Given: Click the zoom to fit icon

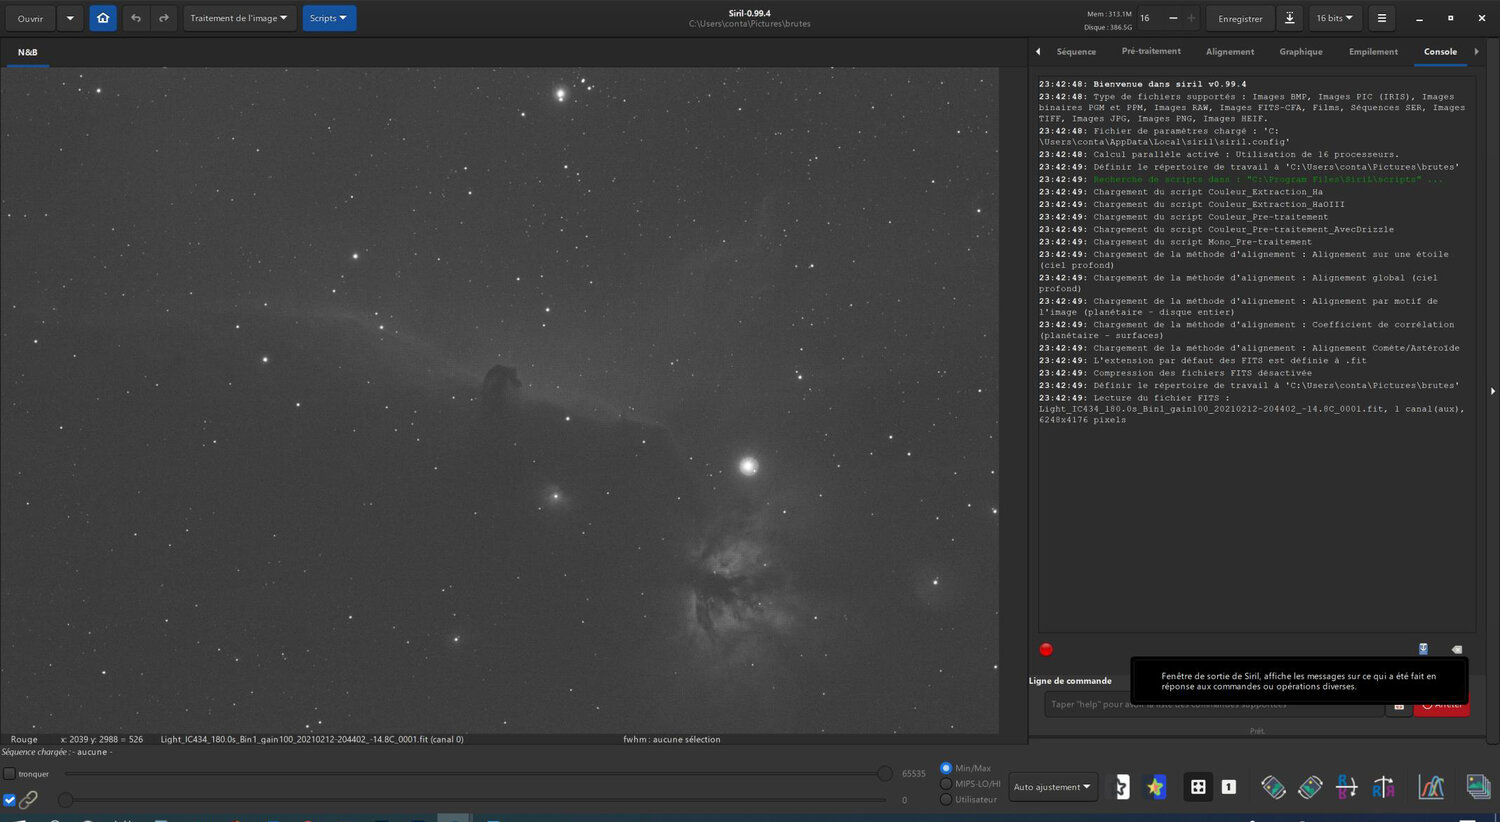Looking at the screenshot, I should (1198, 787).
